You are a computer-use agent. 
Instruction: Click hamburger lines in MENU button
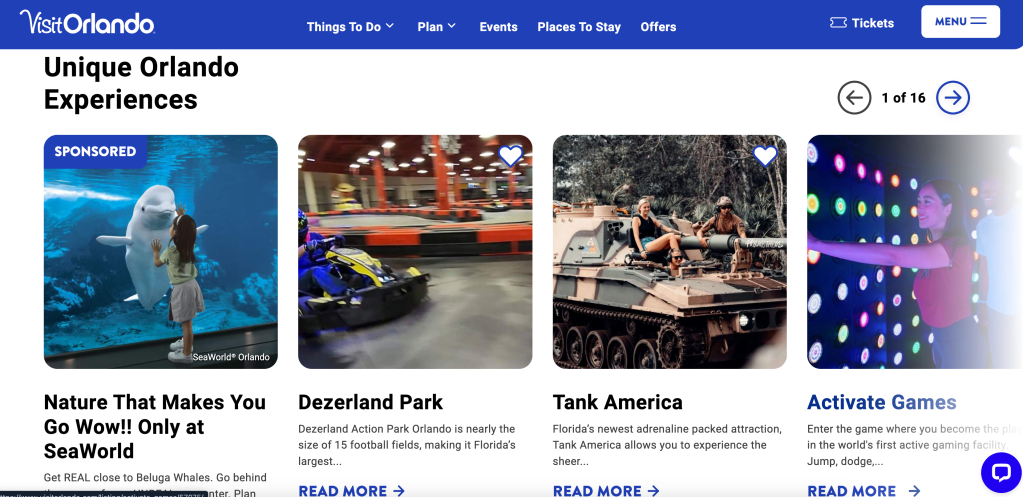click(978, 22)
